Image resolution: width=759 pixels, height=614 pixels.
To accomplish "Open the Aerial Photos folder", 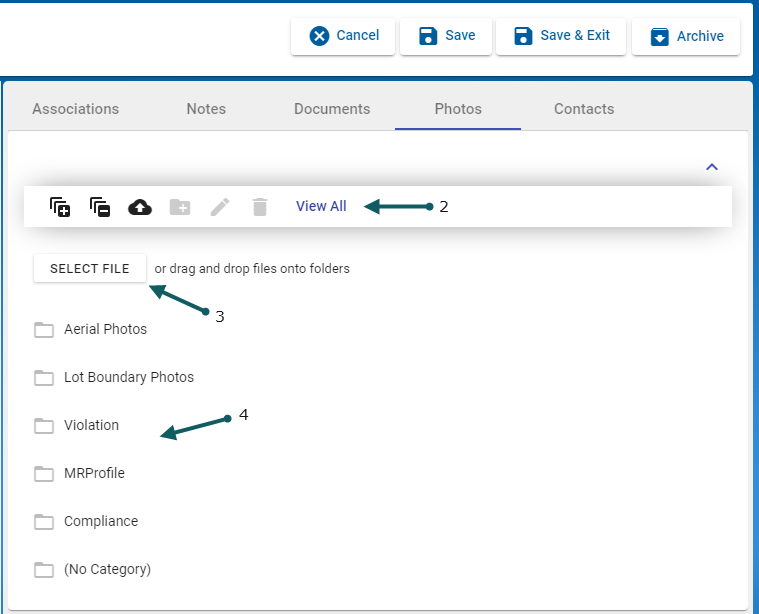I will click(x=105, y=329).
